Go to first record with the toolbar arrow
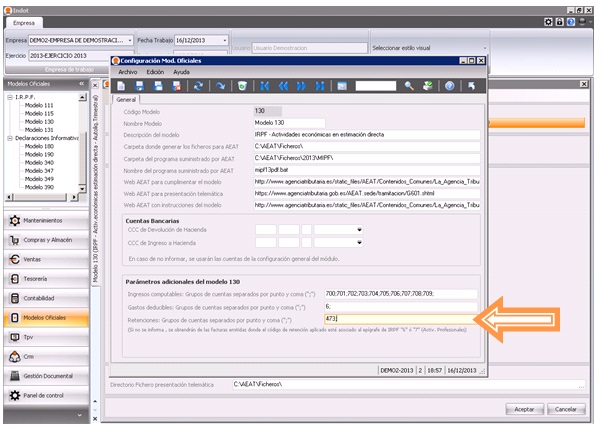This screenshot has height=431, width=603. tap(265, 86)
